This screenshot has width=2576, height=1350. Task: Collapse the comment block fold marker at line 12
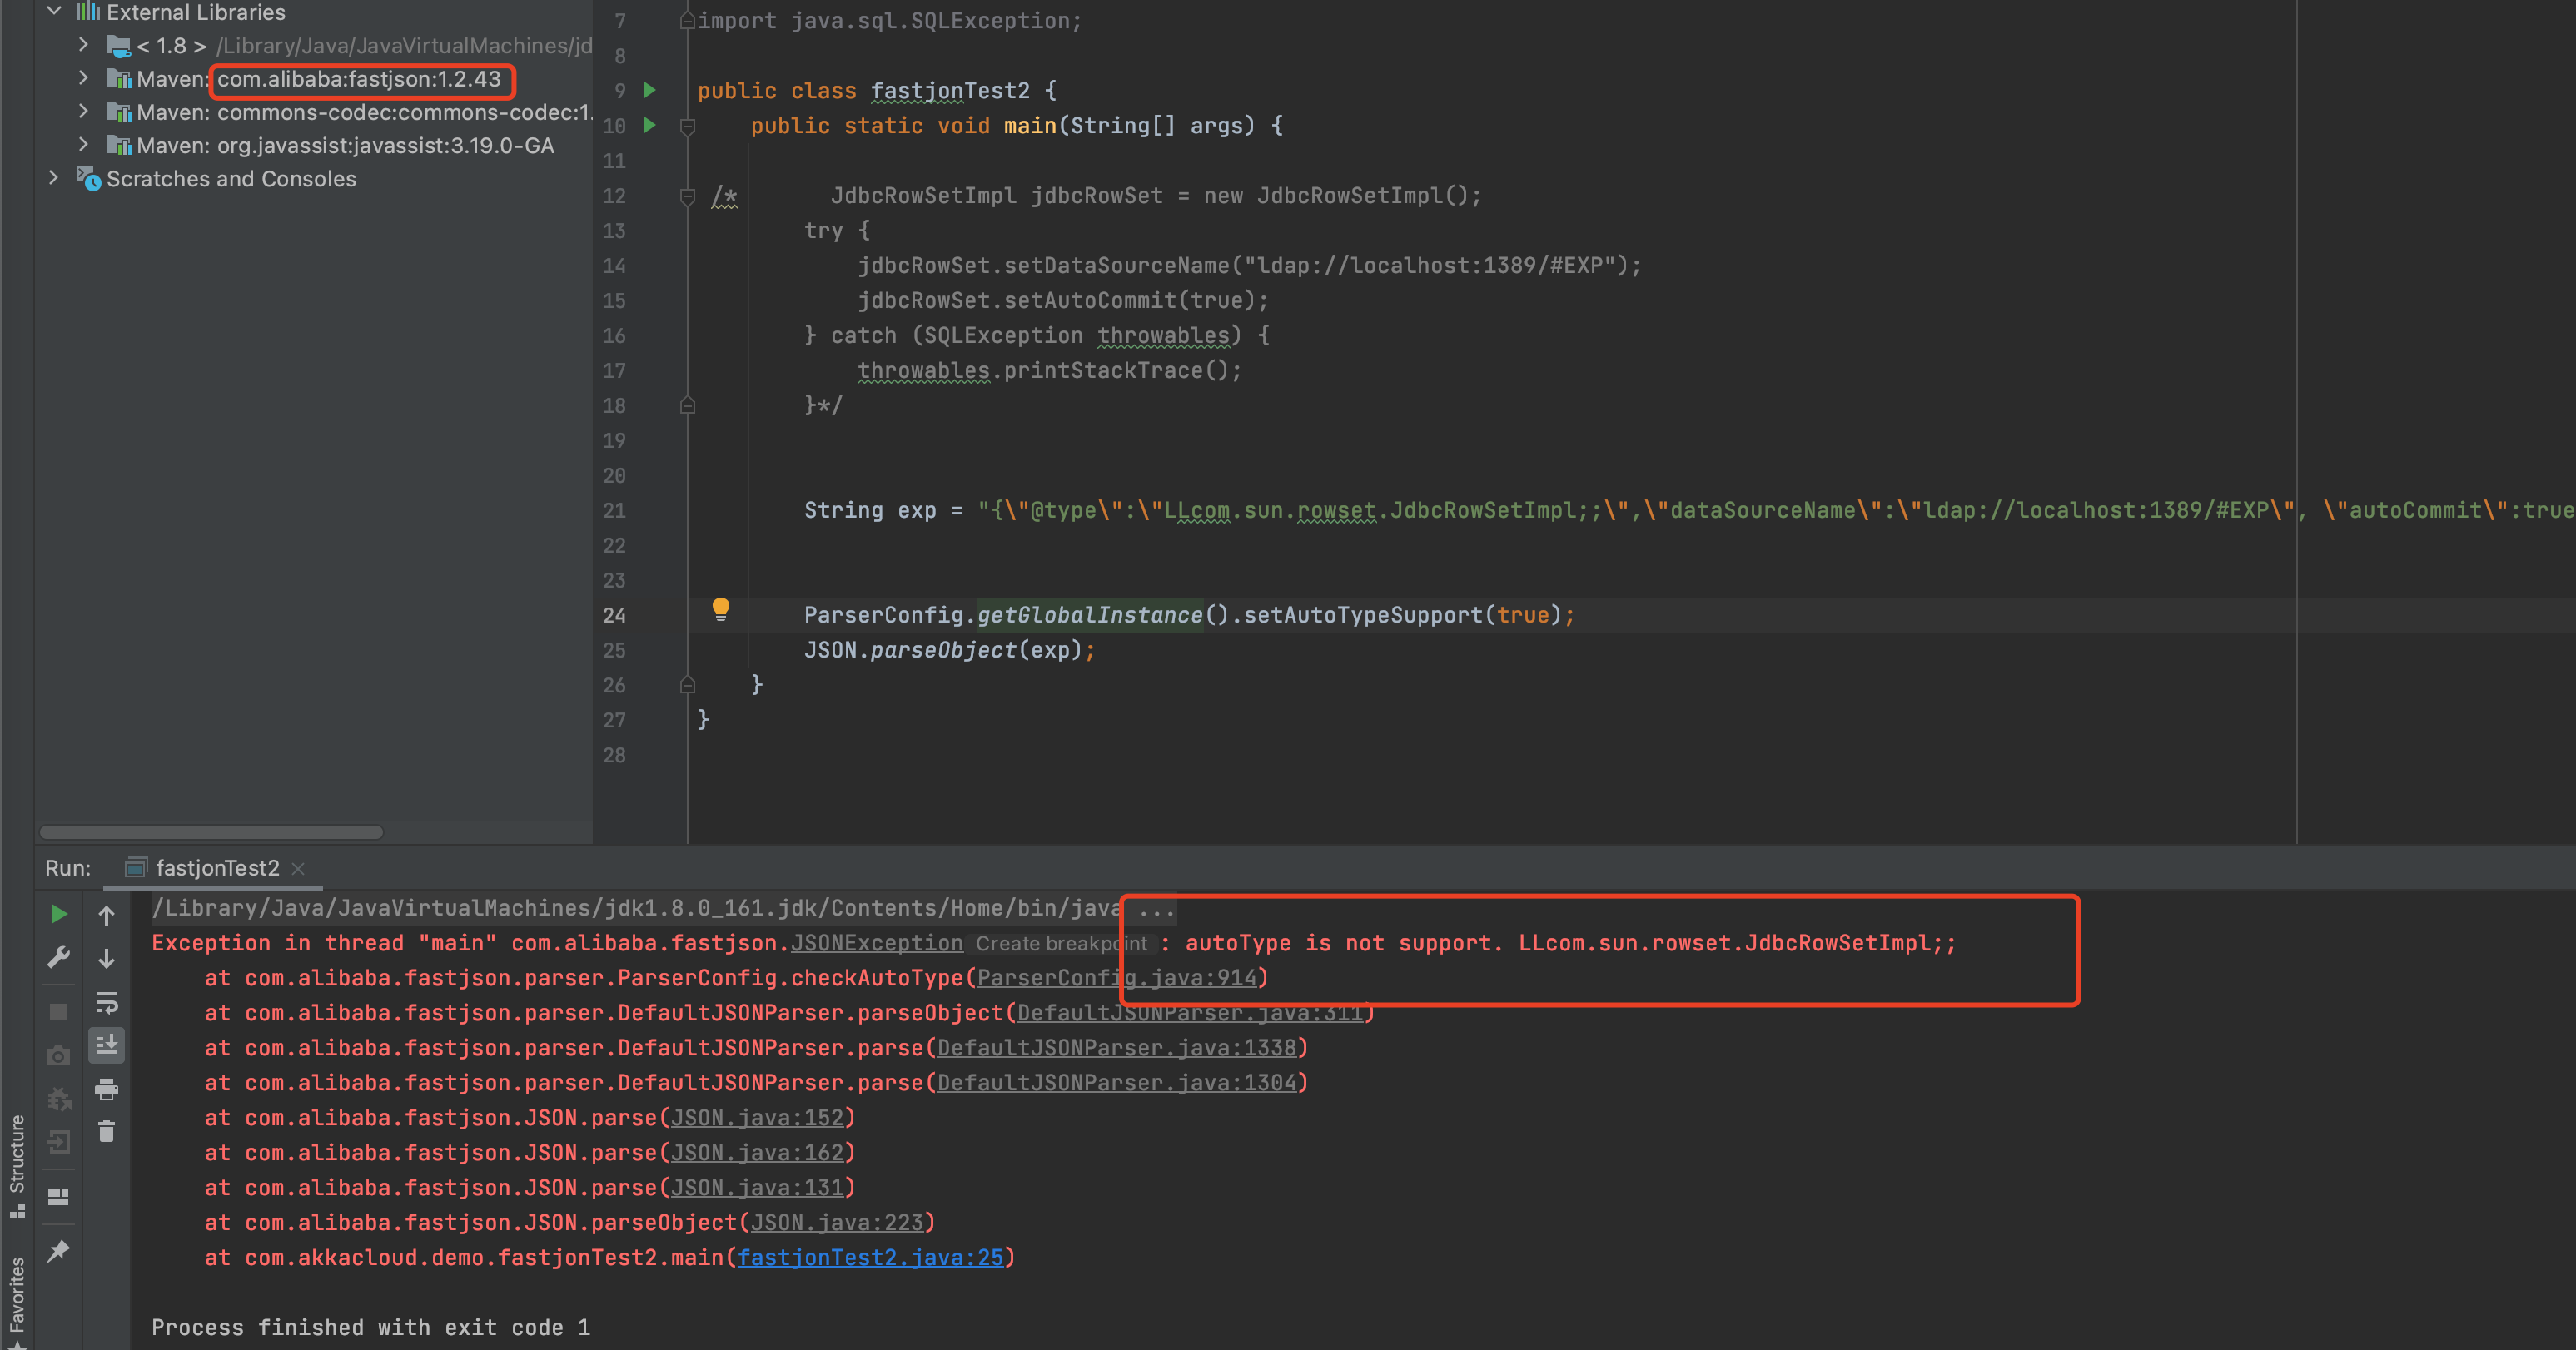click(x=688, y=196)
